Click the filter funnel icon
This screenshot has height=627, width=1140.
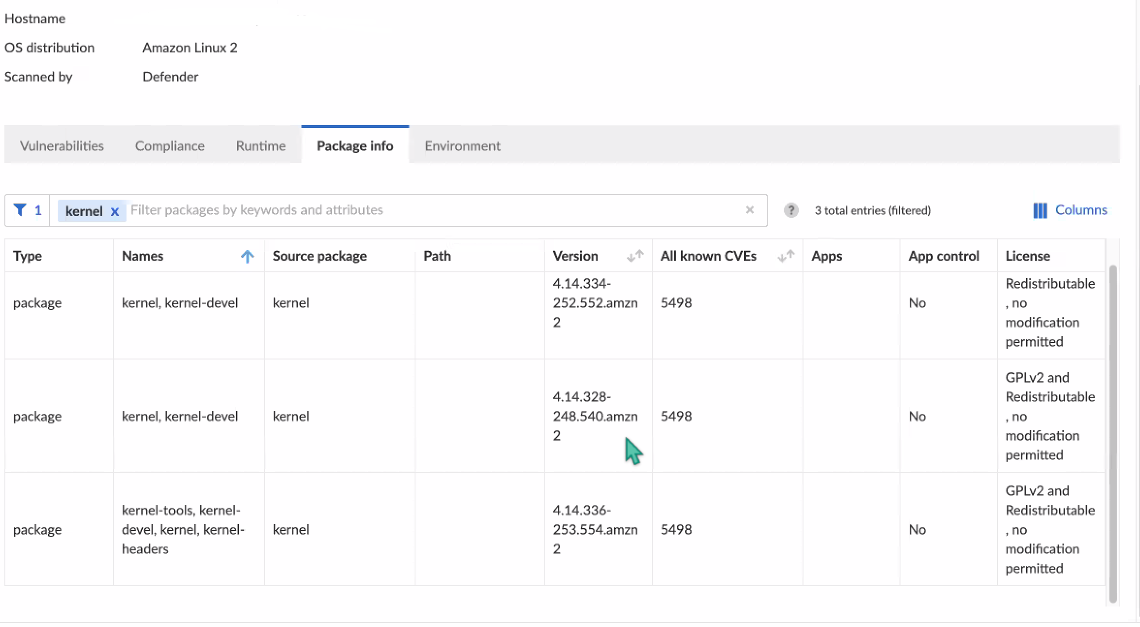pyautogui.click(x=20, y=210)
